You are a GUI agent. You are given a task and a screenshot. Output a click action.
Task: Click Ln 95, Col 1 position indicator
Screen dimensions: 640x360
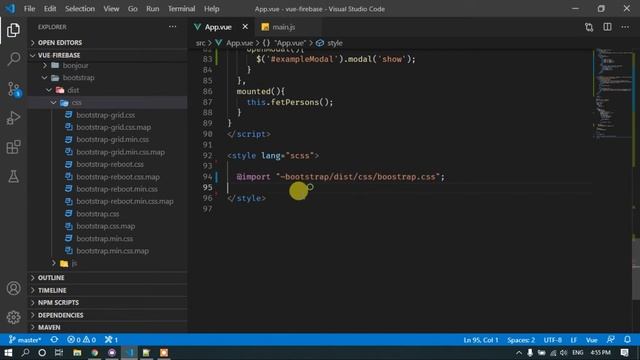click(481, 340)
